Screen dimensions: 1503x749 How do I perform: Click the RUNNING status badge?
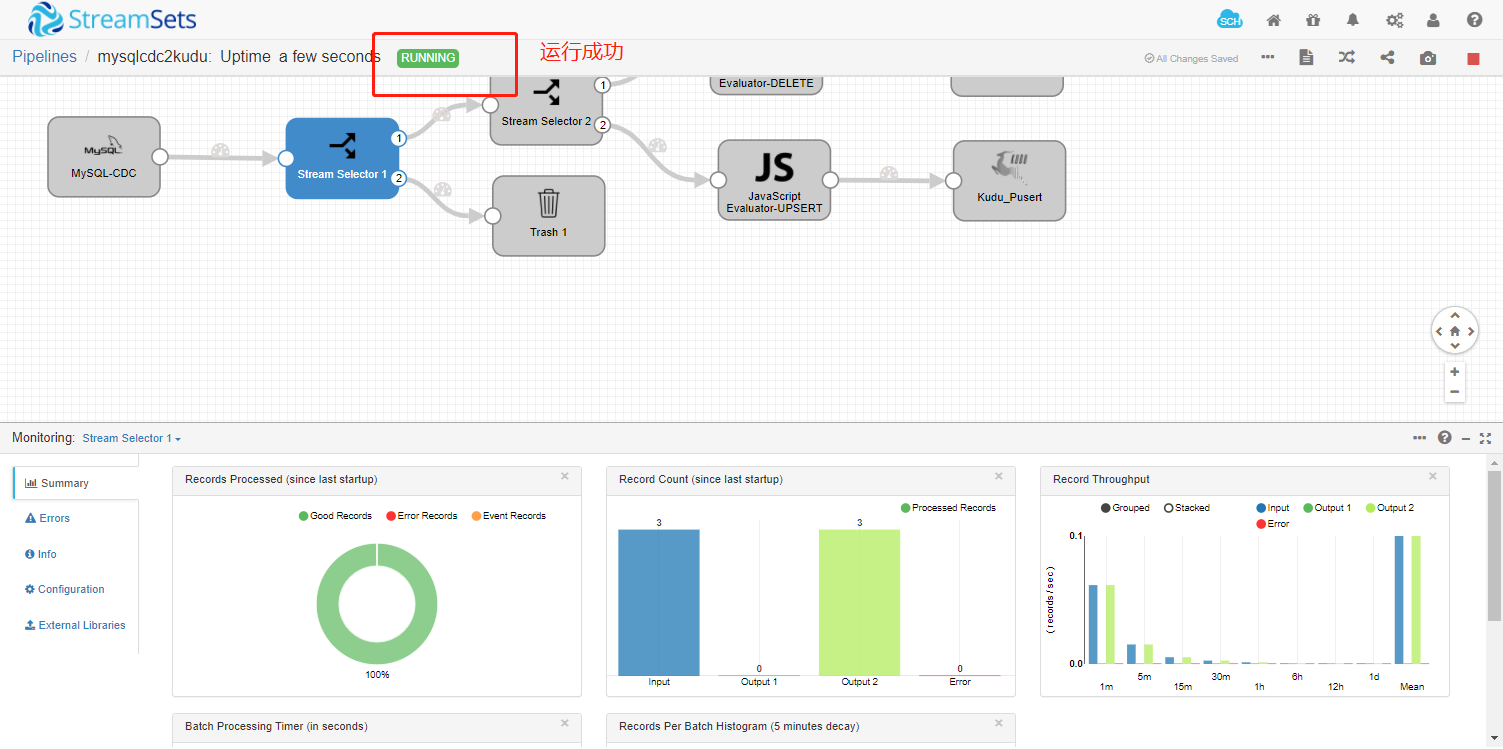point(428,58)
